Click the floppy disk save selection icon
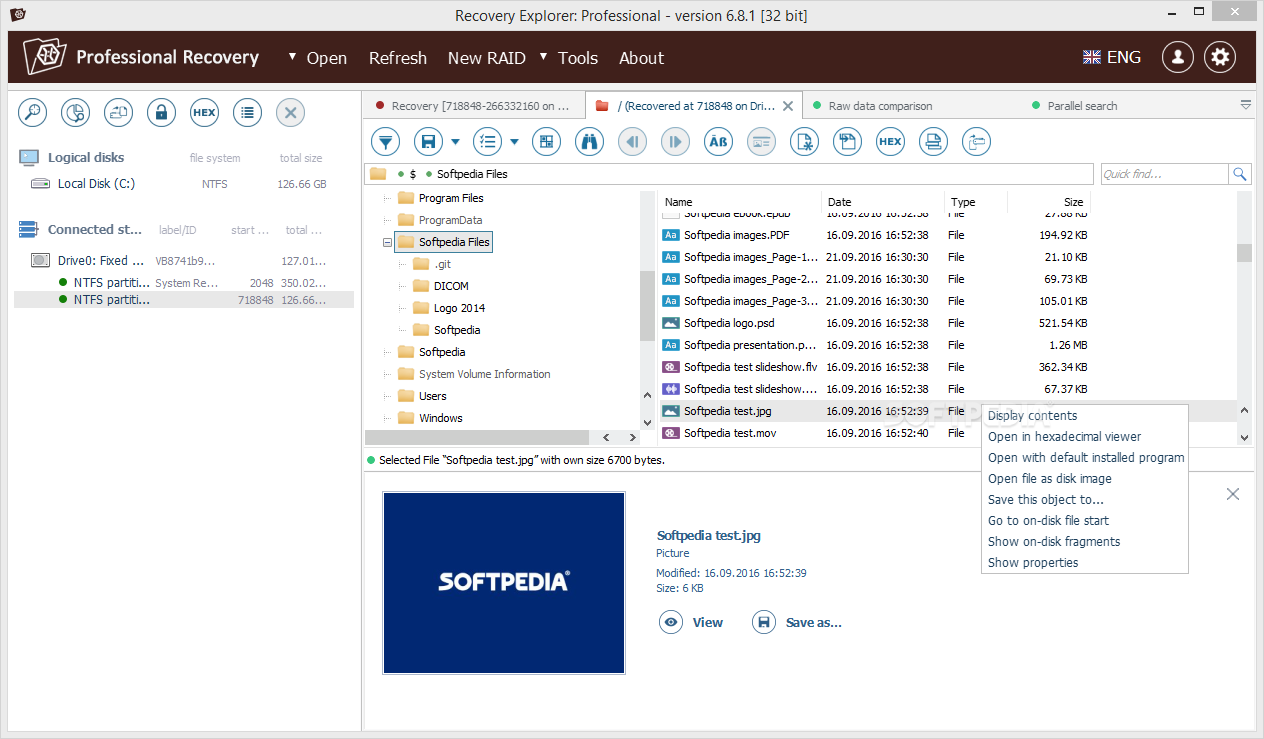Viewport: 1264px width, 739px height. coord(428,142)
